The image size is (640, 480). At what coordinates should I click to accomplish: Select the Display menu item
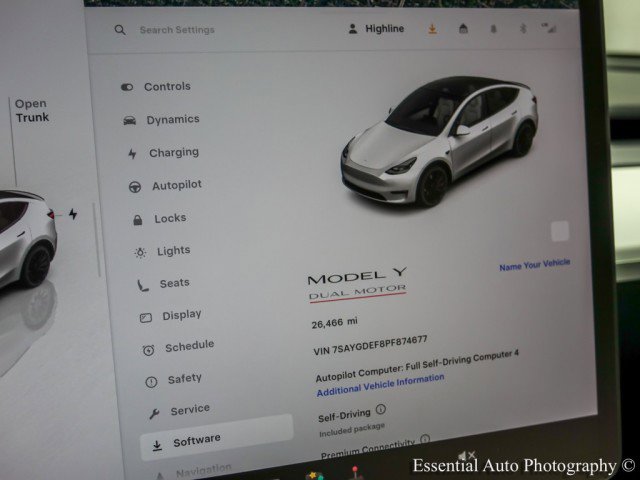tap(171, 316)
